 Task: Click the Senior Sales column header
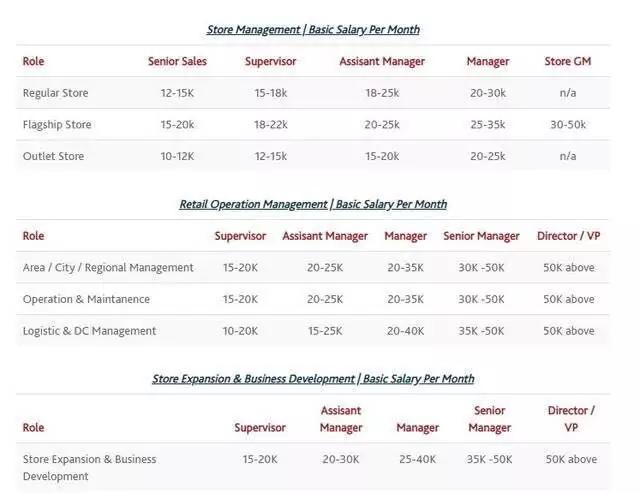177,62
